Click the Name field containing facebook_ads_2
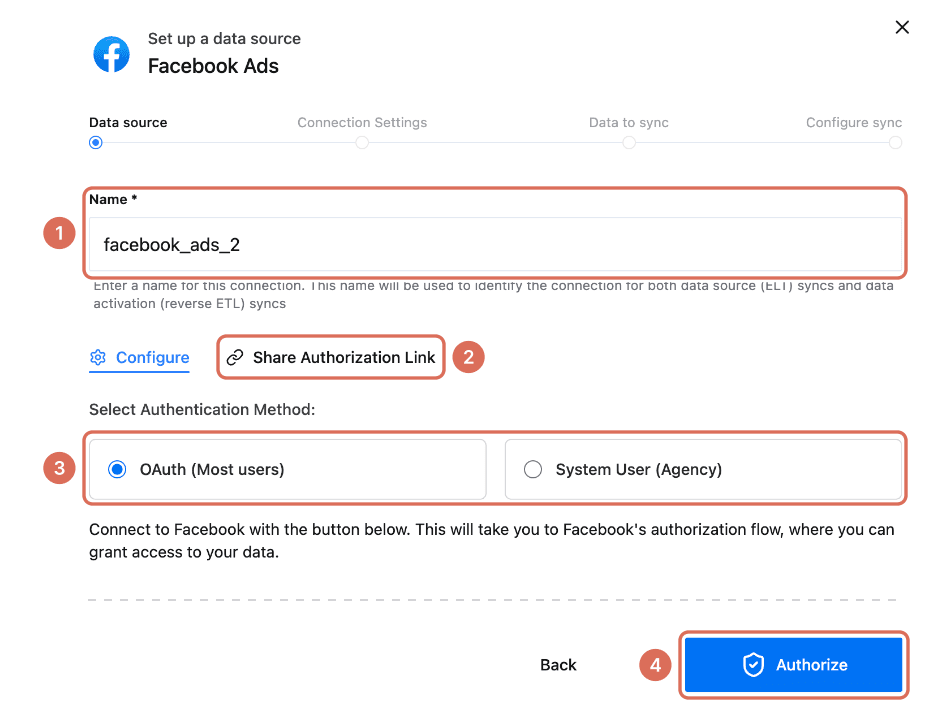The width and height of the screenshot is (933, 718). point(495,244)
